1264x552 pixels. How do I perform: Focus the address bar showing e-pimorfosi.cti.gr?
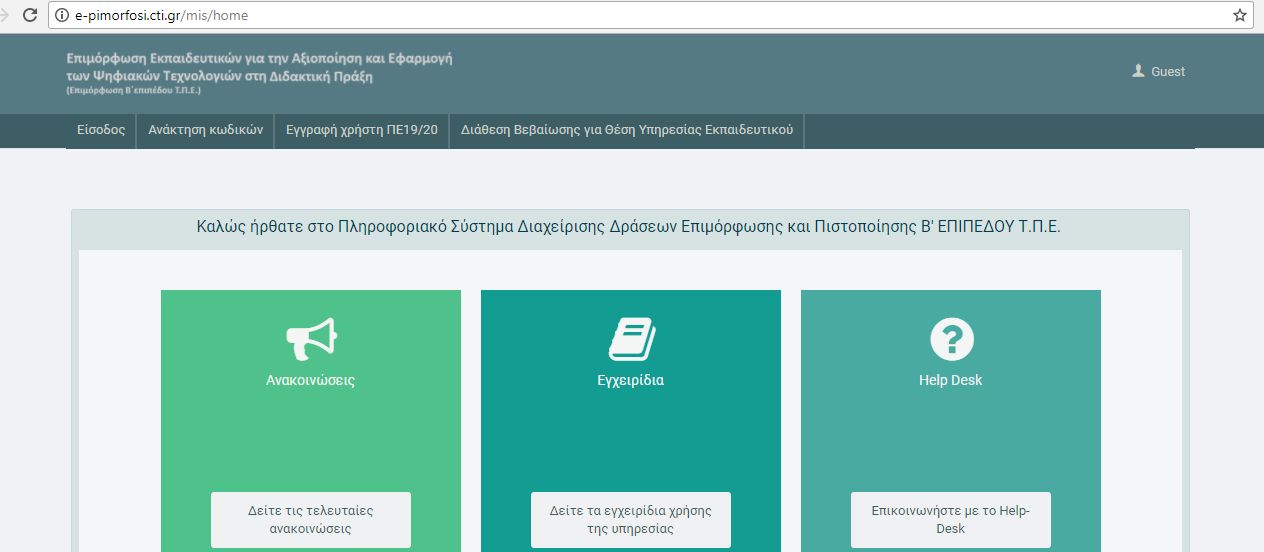(x=600, y=15)
